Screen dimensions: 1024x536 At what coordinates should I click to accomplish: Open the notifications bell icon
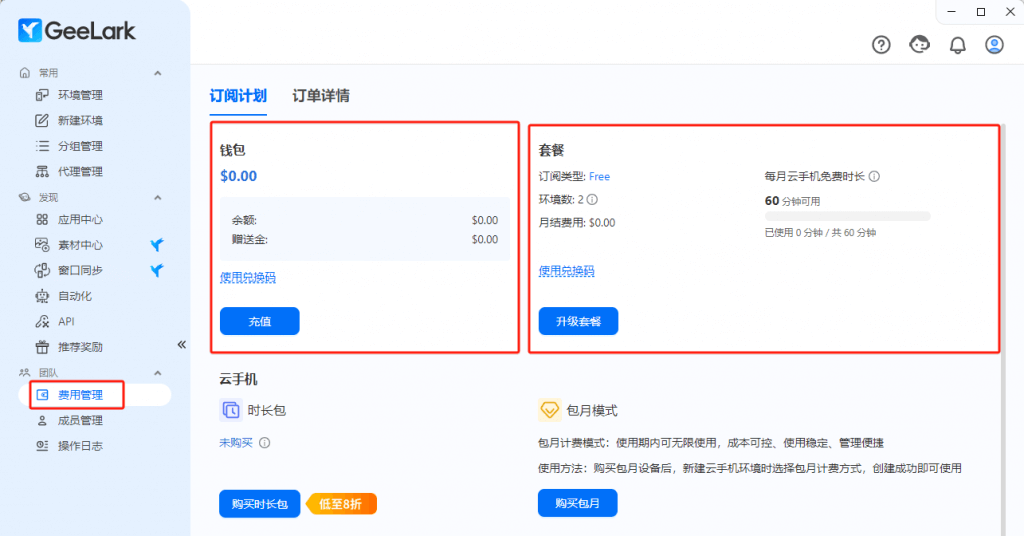click(957, 45)
